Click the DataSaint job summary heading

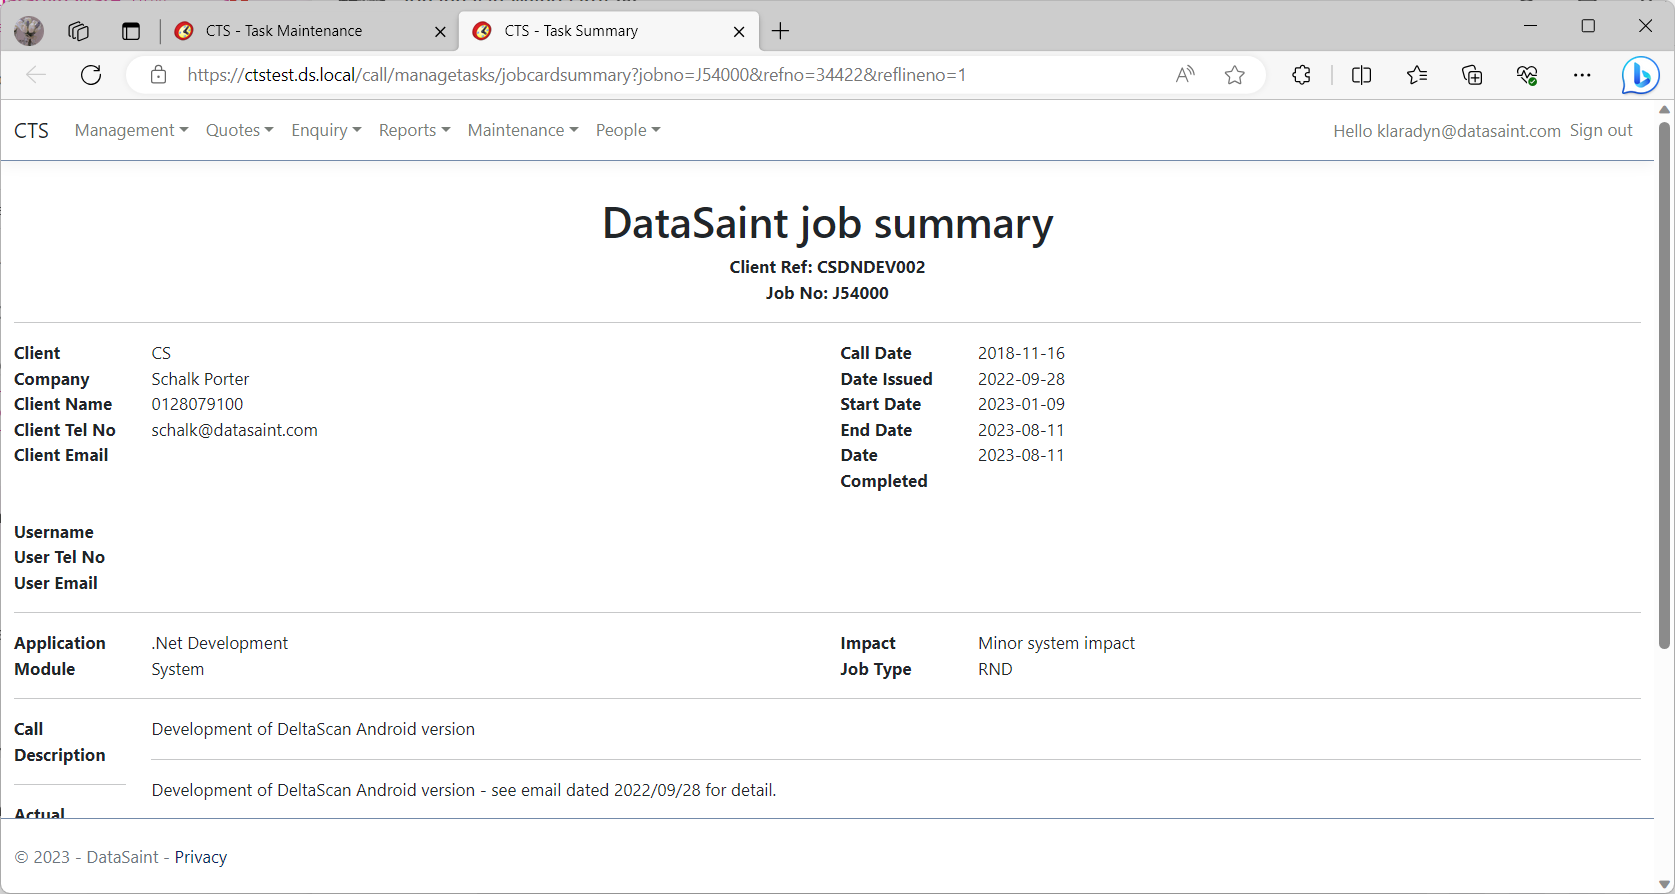tap(827, 223)
